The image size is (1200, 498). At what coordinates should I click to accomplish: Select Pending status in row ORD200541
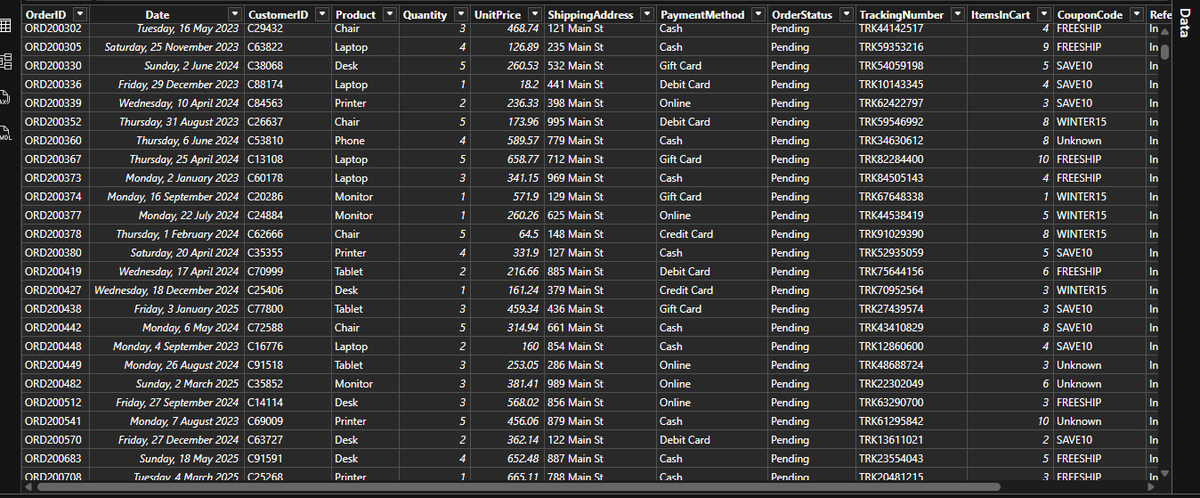coord(811,420)
